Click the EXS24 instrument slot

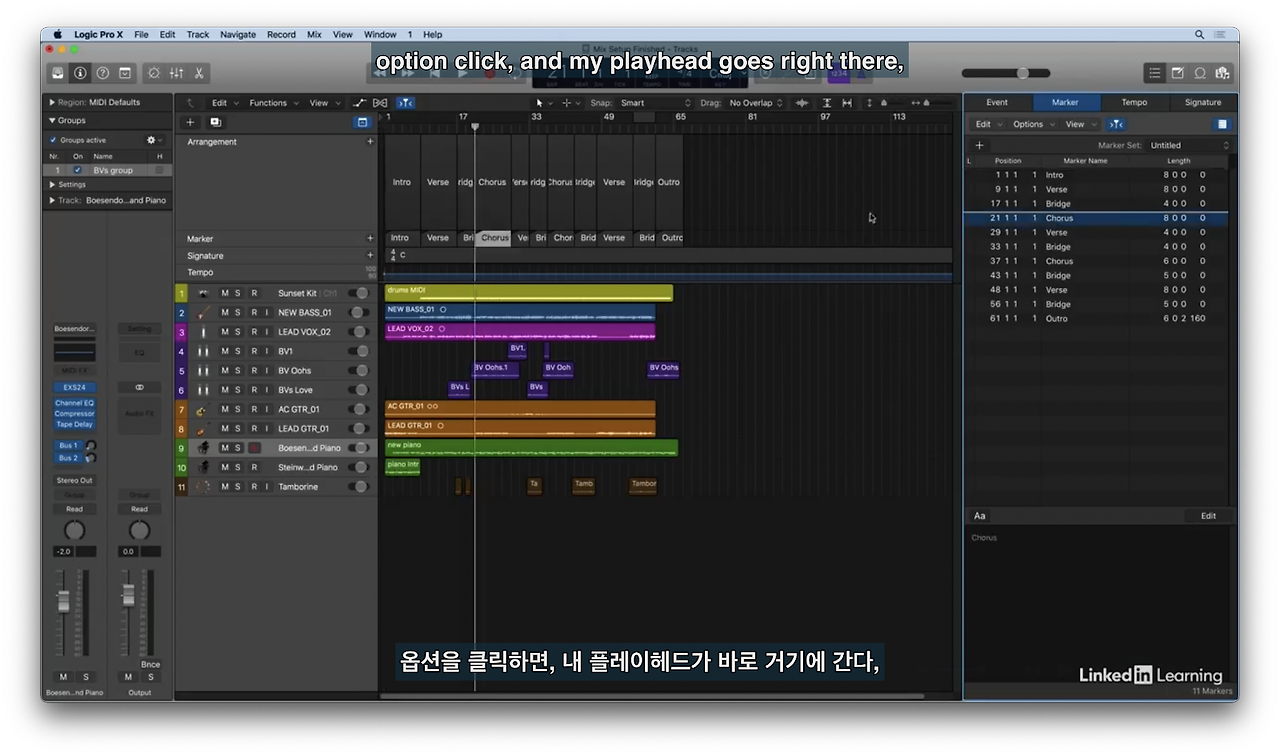click(x=74, y=387)
